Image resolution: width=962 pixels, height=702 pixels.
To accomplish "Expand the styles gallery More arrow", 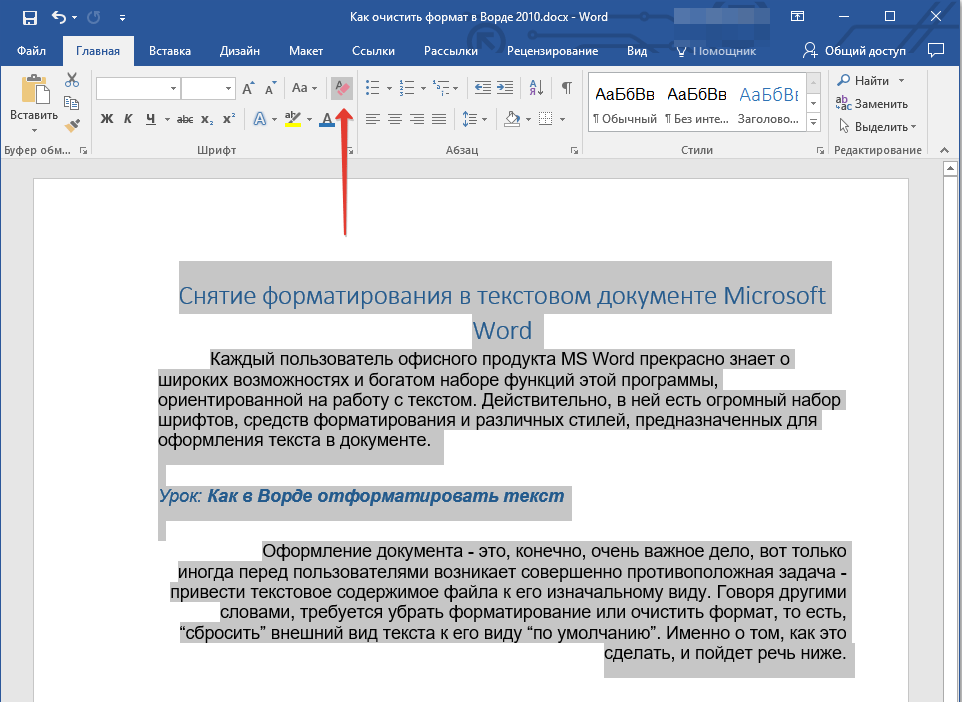I will (x=813, y=122).
